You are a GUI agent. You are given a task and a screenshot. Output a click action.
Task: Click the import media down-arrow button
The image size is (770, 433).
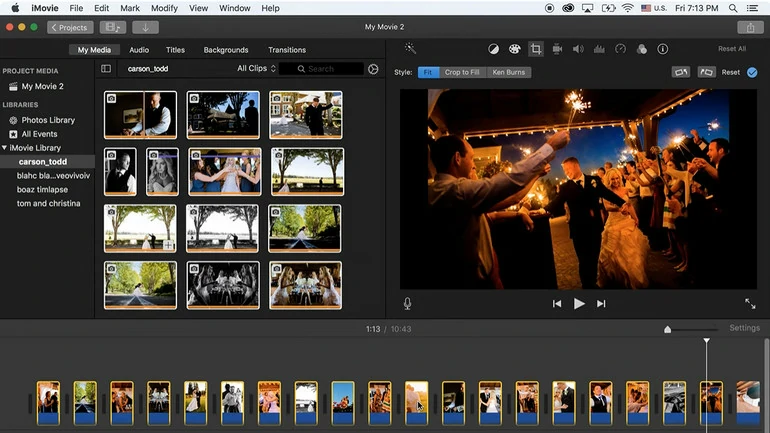[x=145, y=27]
